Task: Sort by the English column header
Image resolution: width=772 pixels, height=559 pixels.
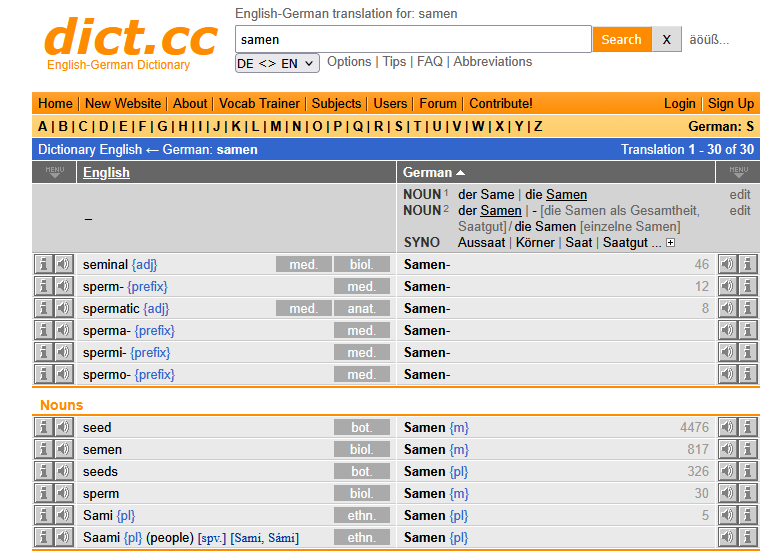Action: 106,172
